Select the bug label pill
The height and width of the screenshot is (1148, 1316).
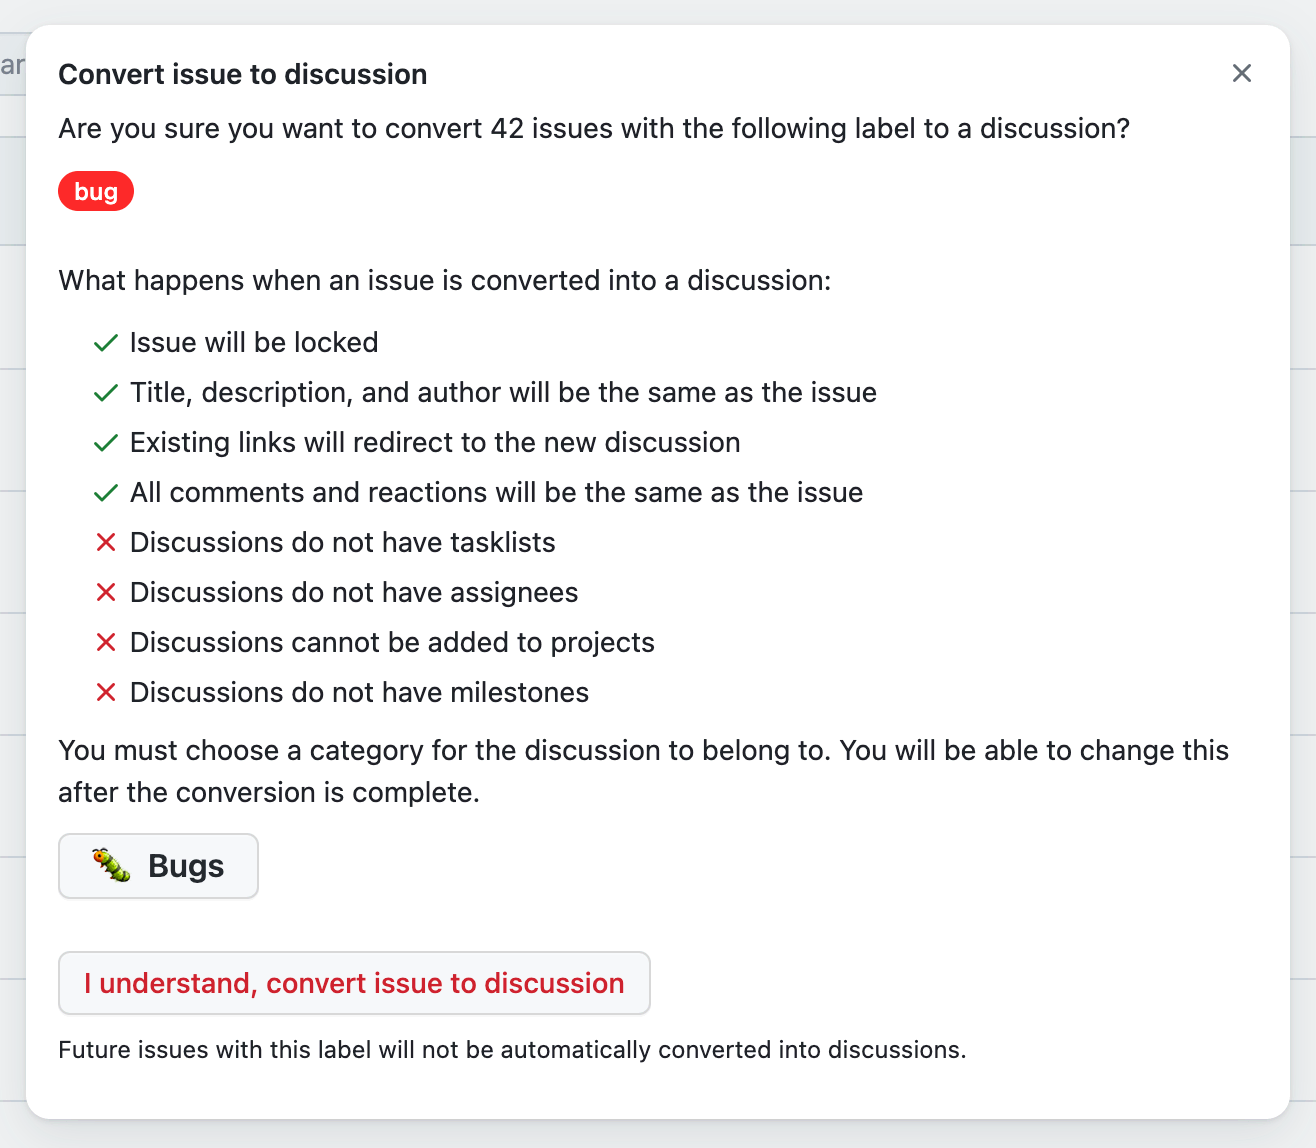[x=96, y=191]
